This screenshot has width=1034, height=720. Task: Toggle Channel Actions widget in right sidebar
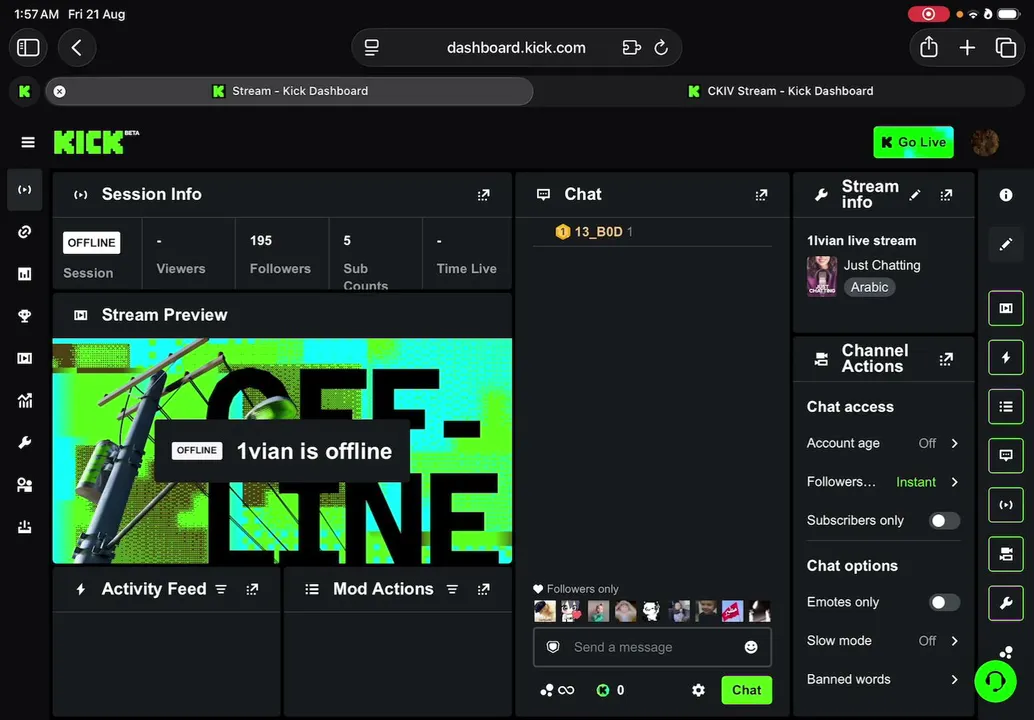(x=1006, y=555)
